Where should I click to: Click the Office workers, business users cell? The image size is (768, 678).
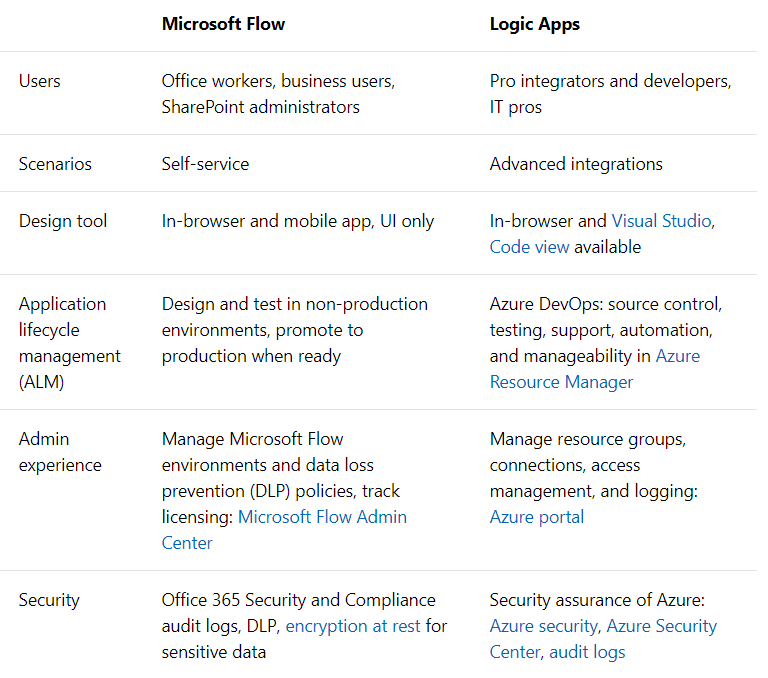278,94
